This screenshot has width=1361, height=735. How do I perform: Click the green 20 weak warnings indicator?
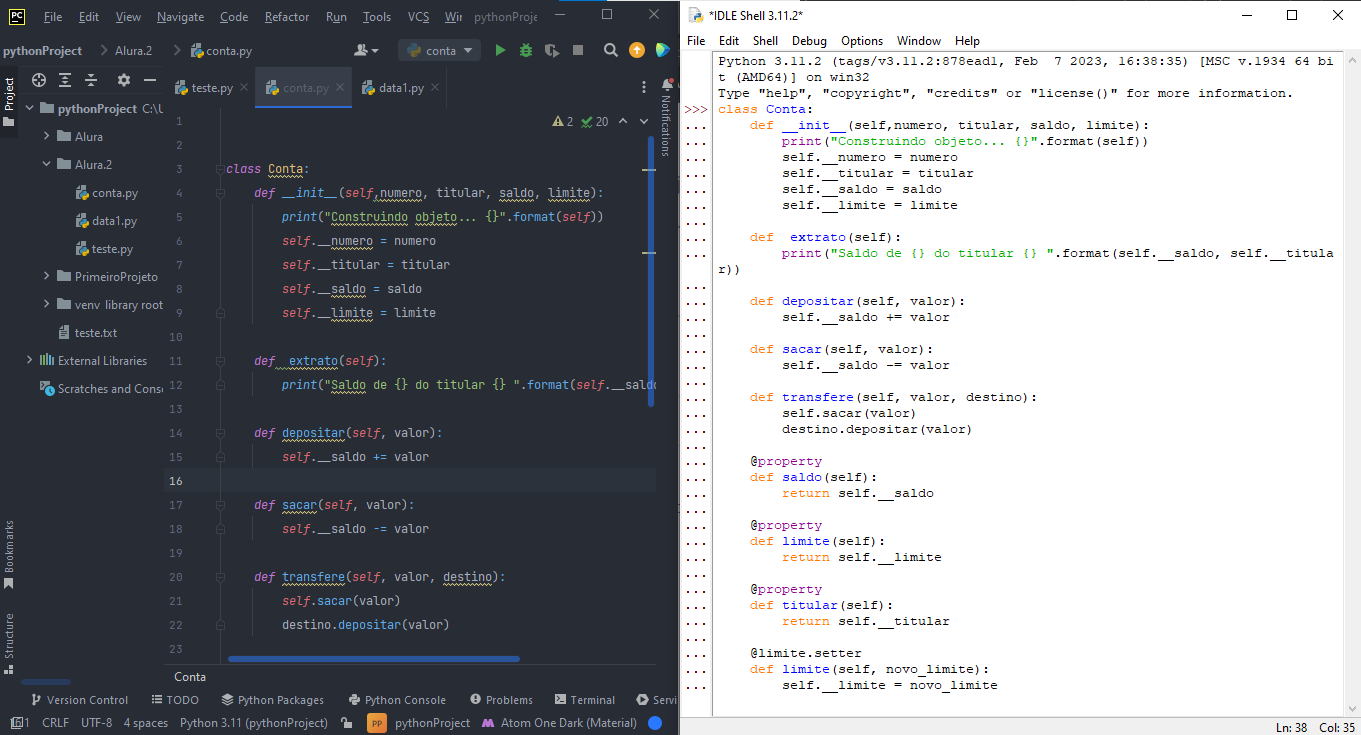click(594, 122)
